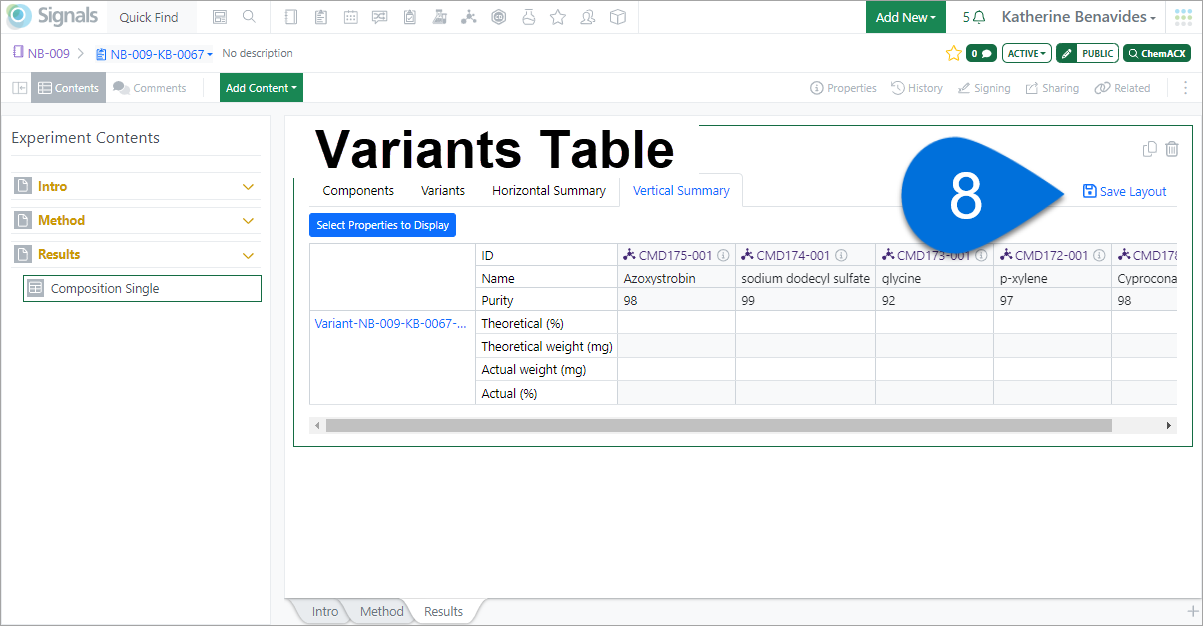Open Signing panel
Viewport: 1203px width, 626px height.
click(x=984, y=88)
